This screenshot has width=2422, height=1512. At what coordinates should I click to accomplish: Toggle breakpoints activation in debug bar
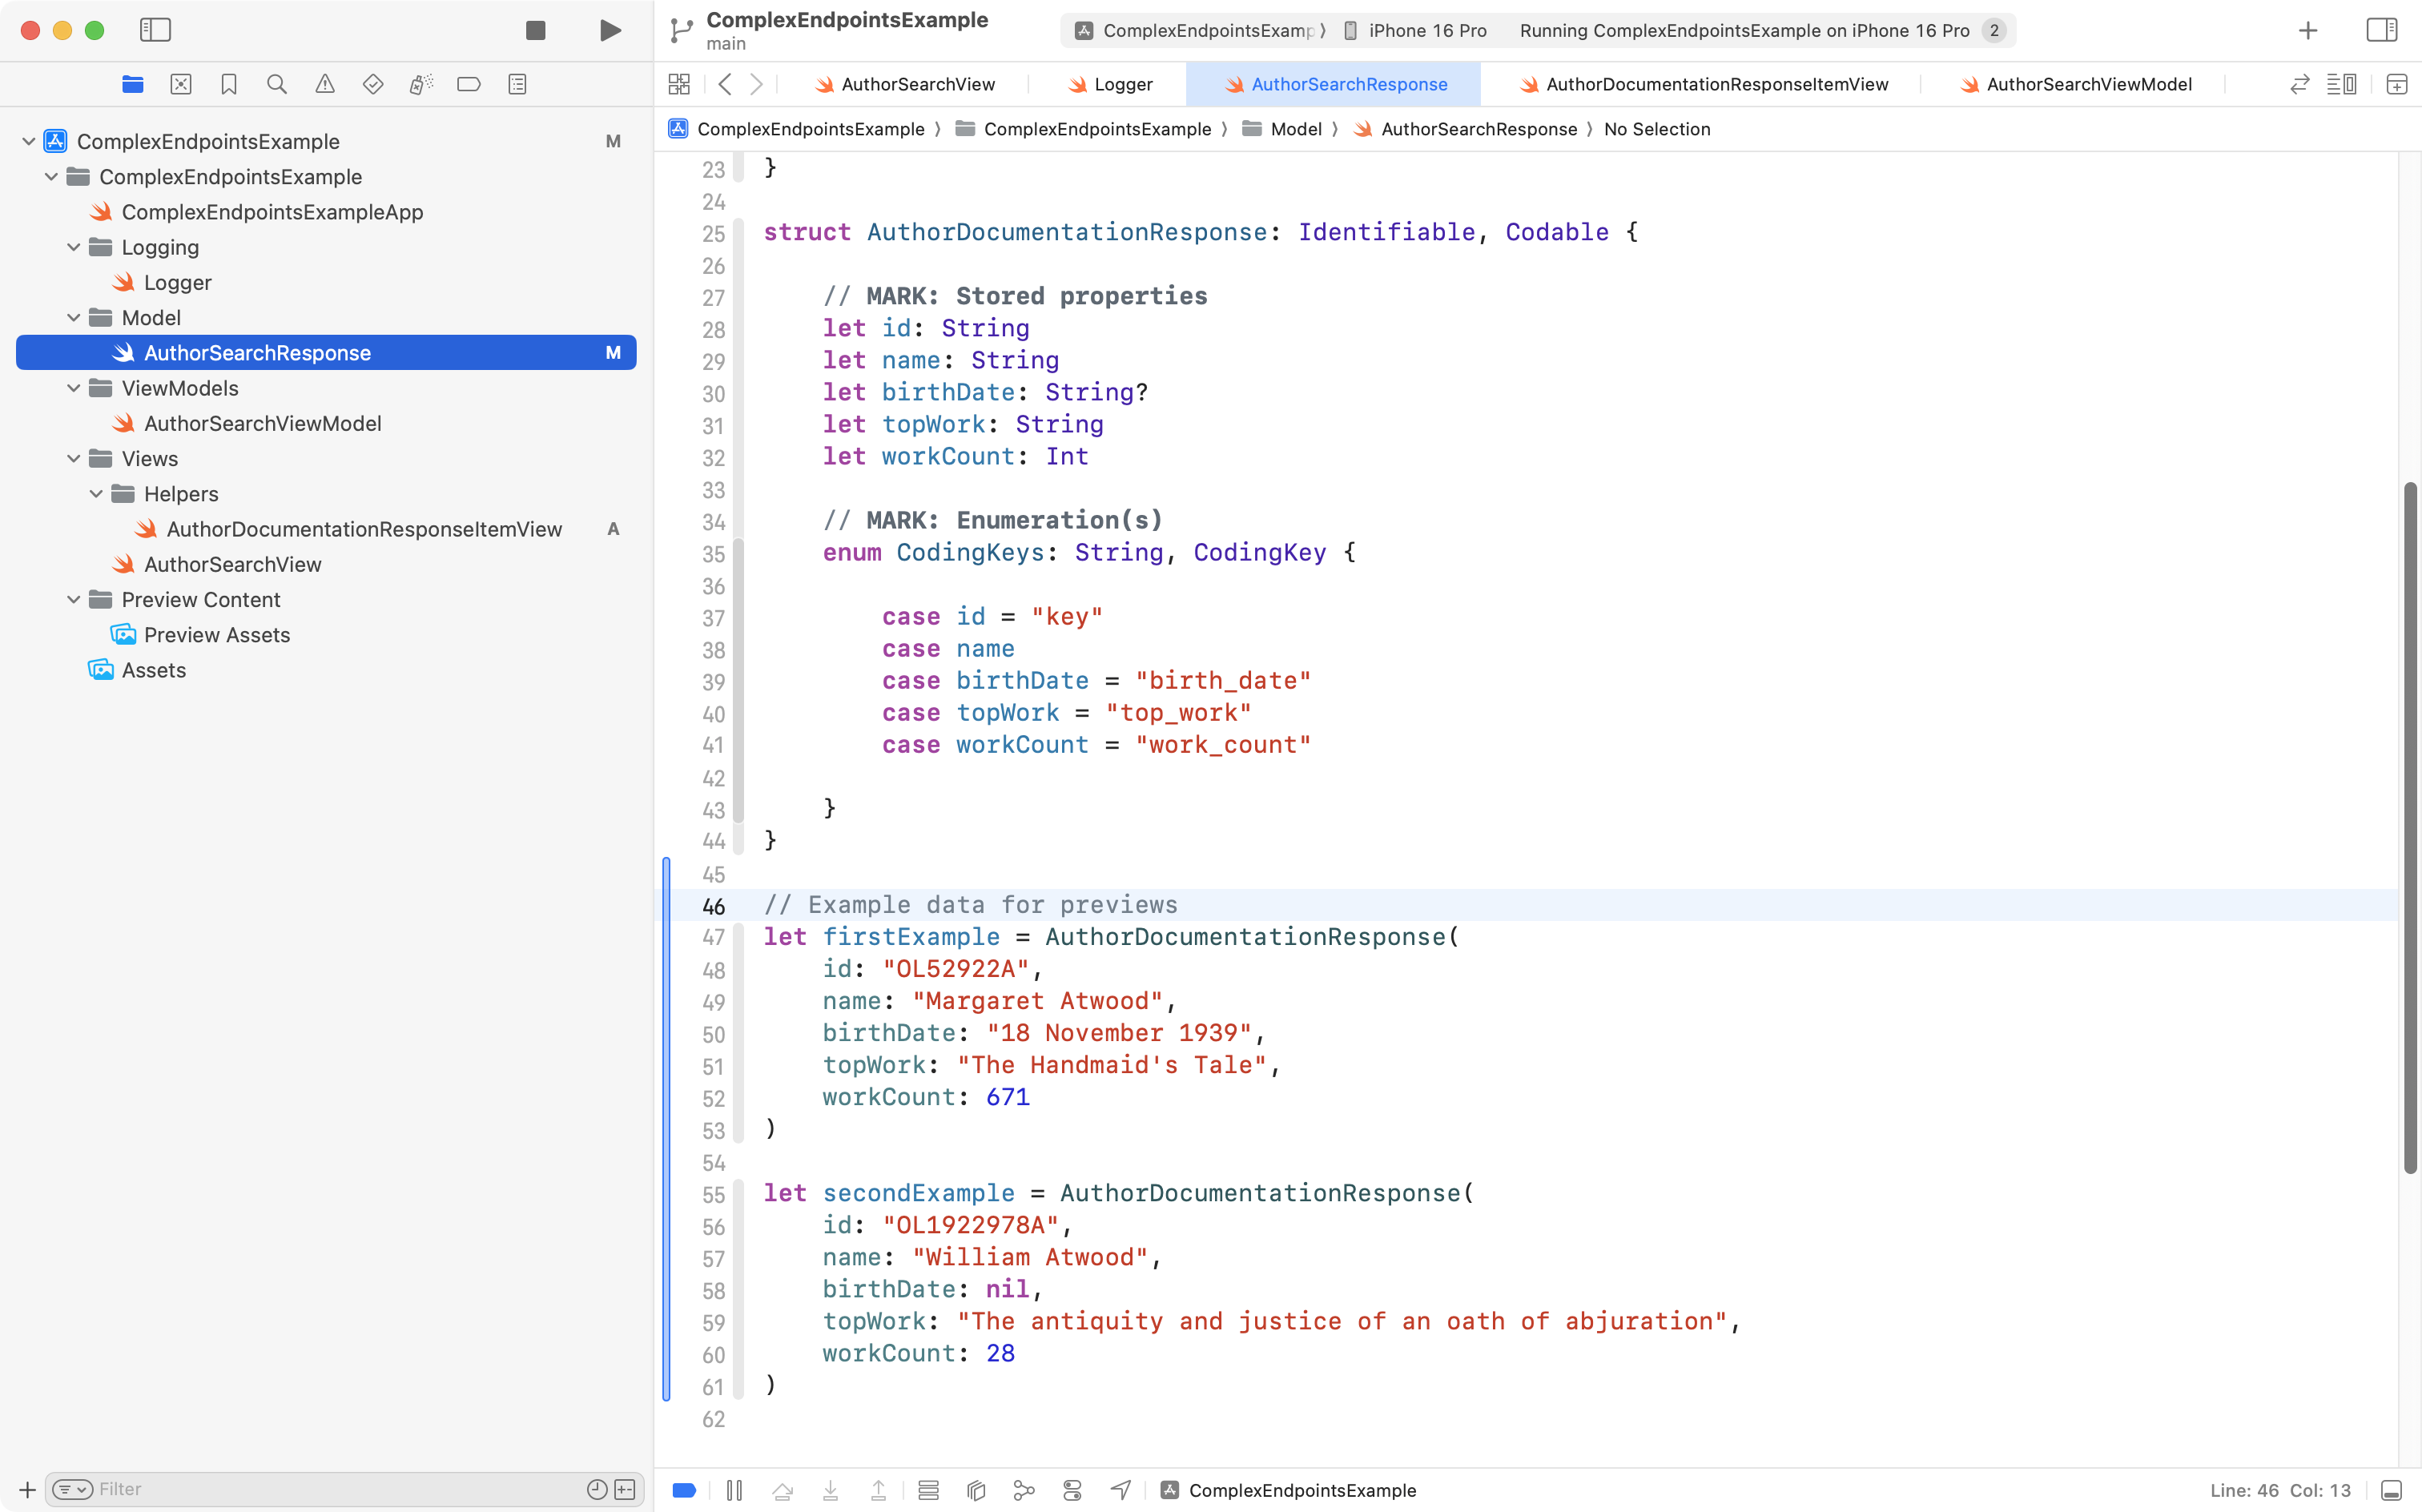tap(685, 1490)
